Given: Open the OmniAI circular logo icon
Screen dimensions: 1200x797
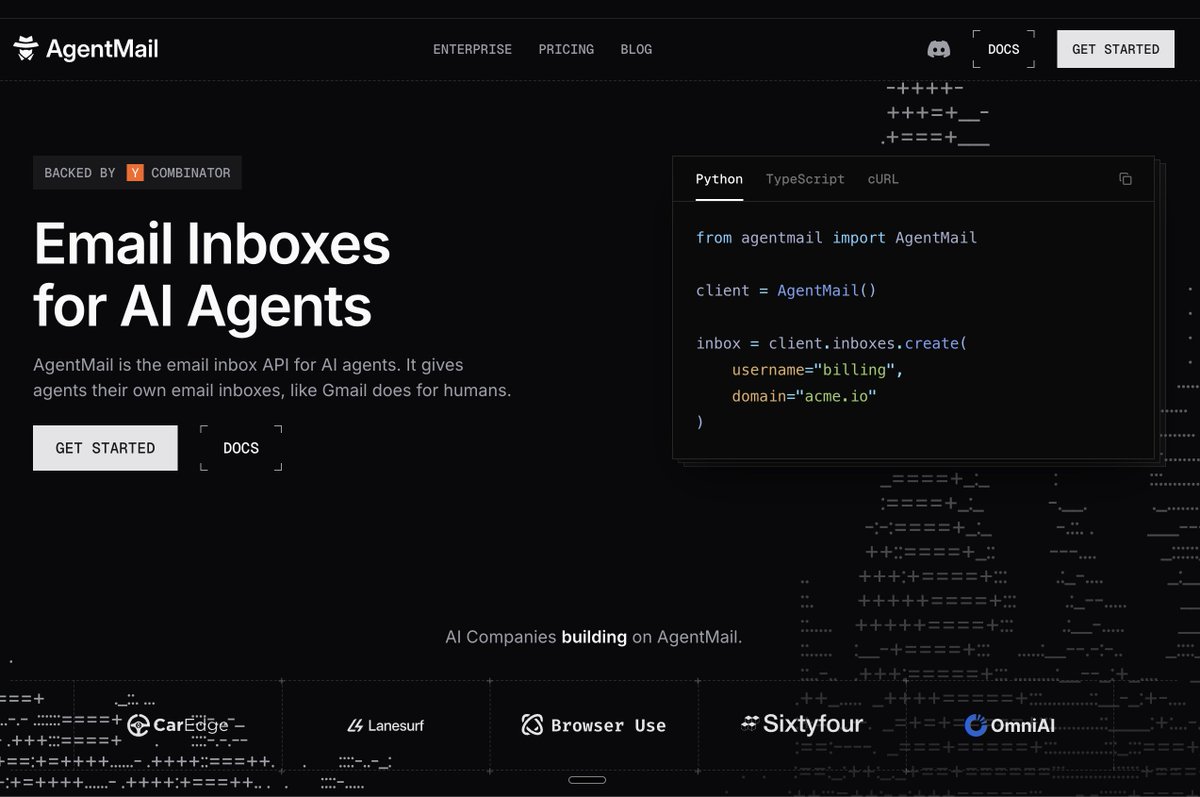Looking at the screenshot, I should tap(975, 725).
